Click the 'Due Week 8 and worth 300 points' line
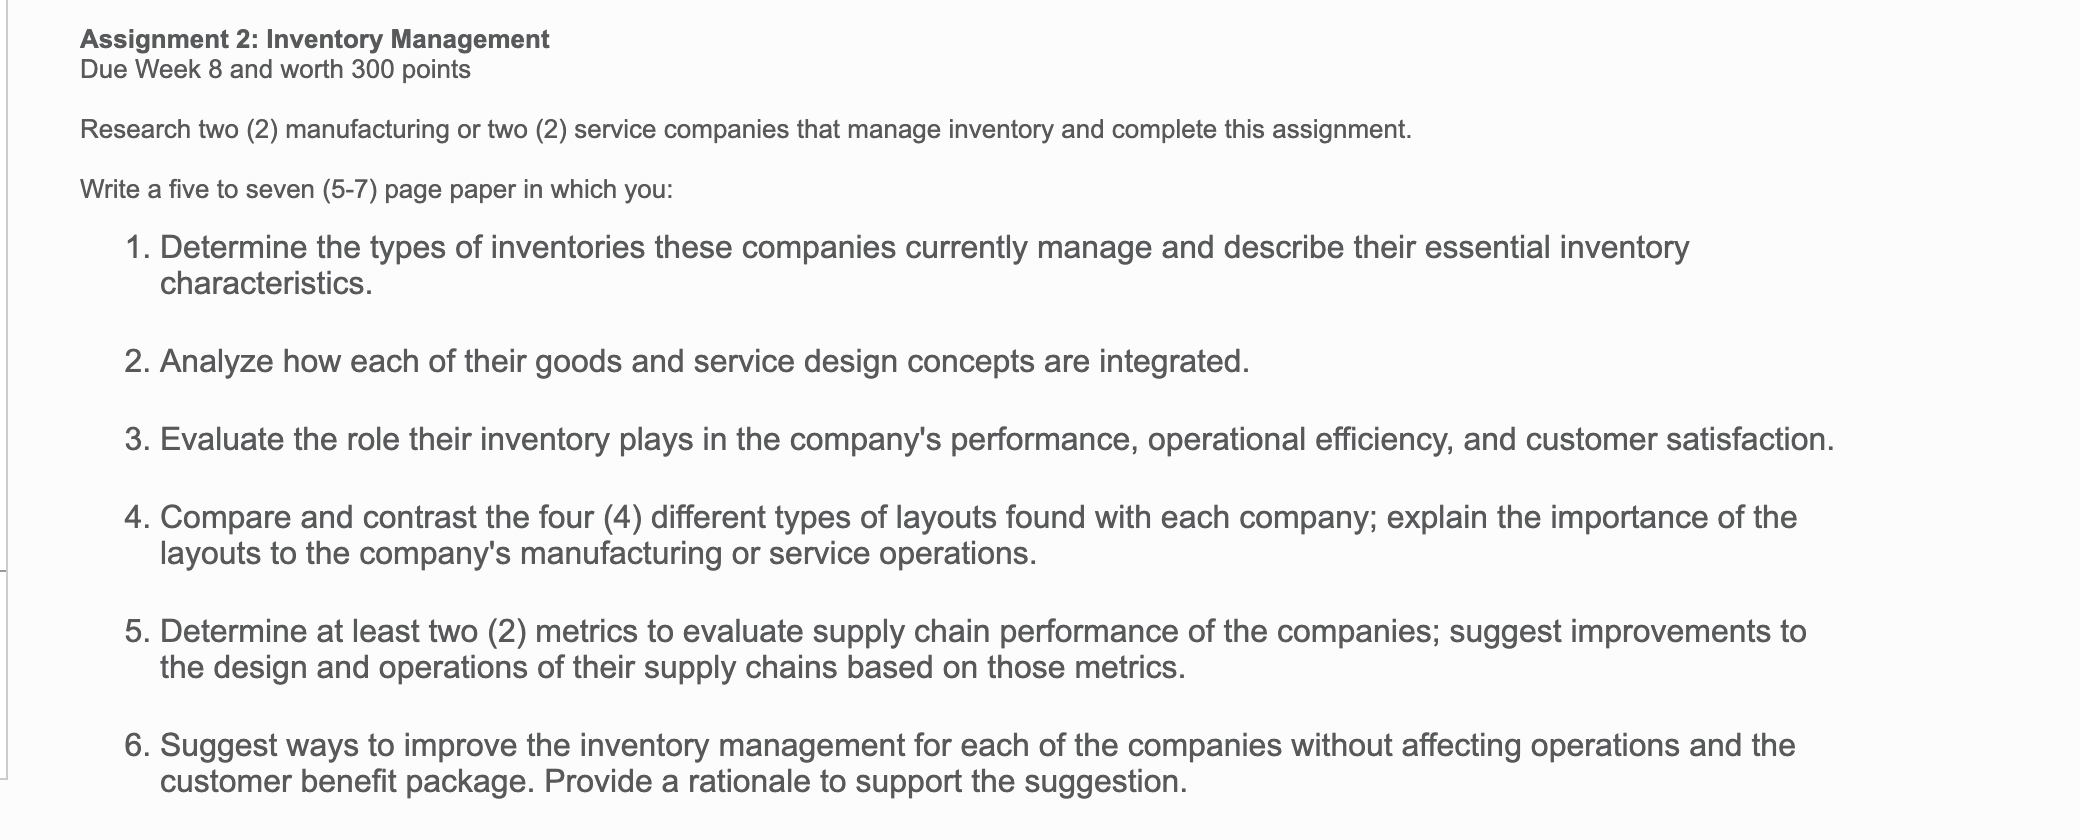Viewport: 2080px width, 840px height. pos(275,70)
